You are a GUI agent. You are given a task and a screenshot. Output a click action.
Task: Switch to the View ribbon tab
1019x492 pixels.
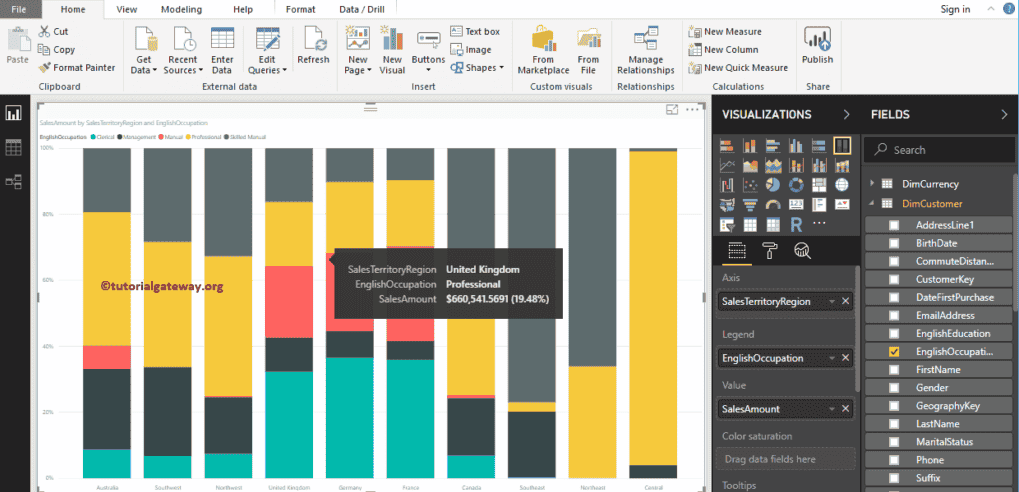[127, 9]
